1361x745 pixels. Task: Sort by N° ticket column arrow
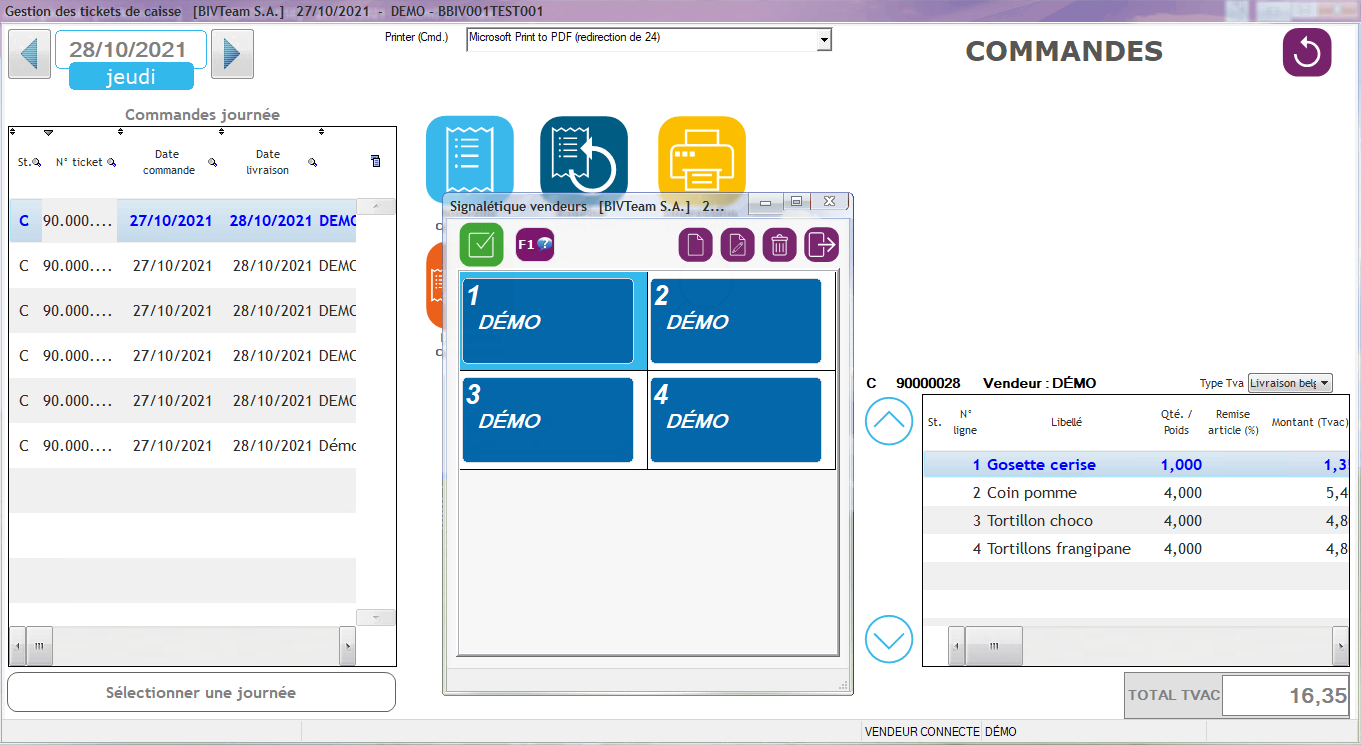click(x=48, y=132)
